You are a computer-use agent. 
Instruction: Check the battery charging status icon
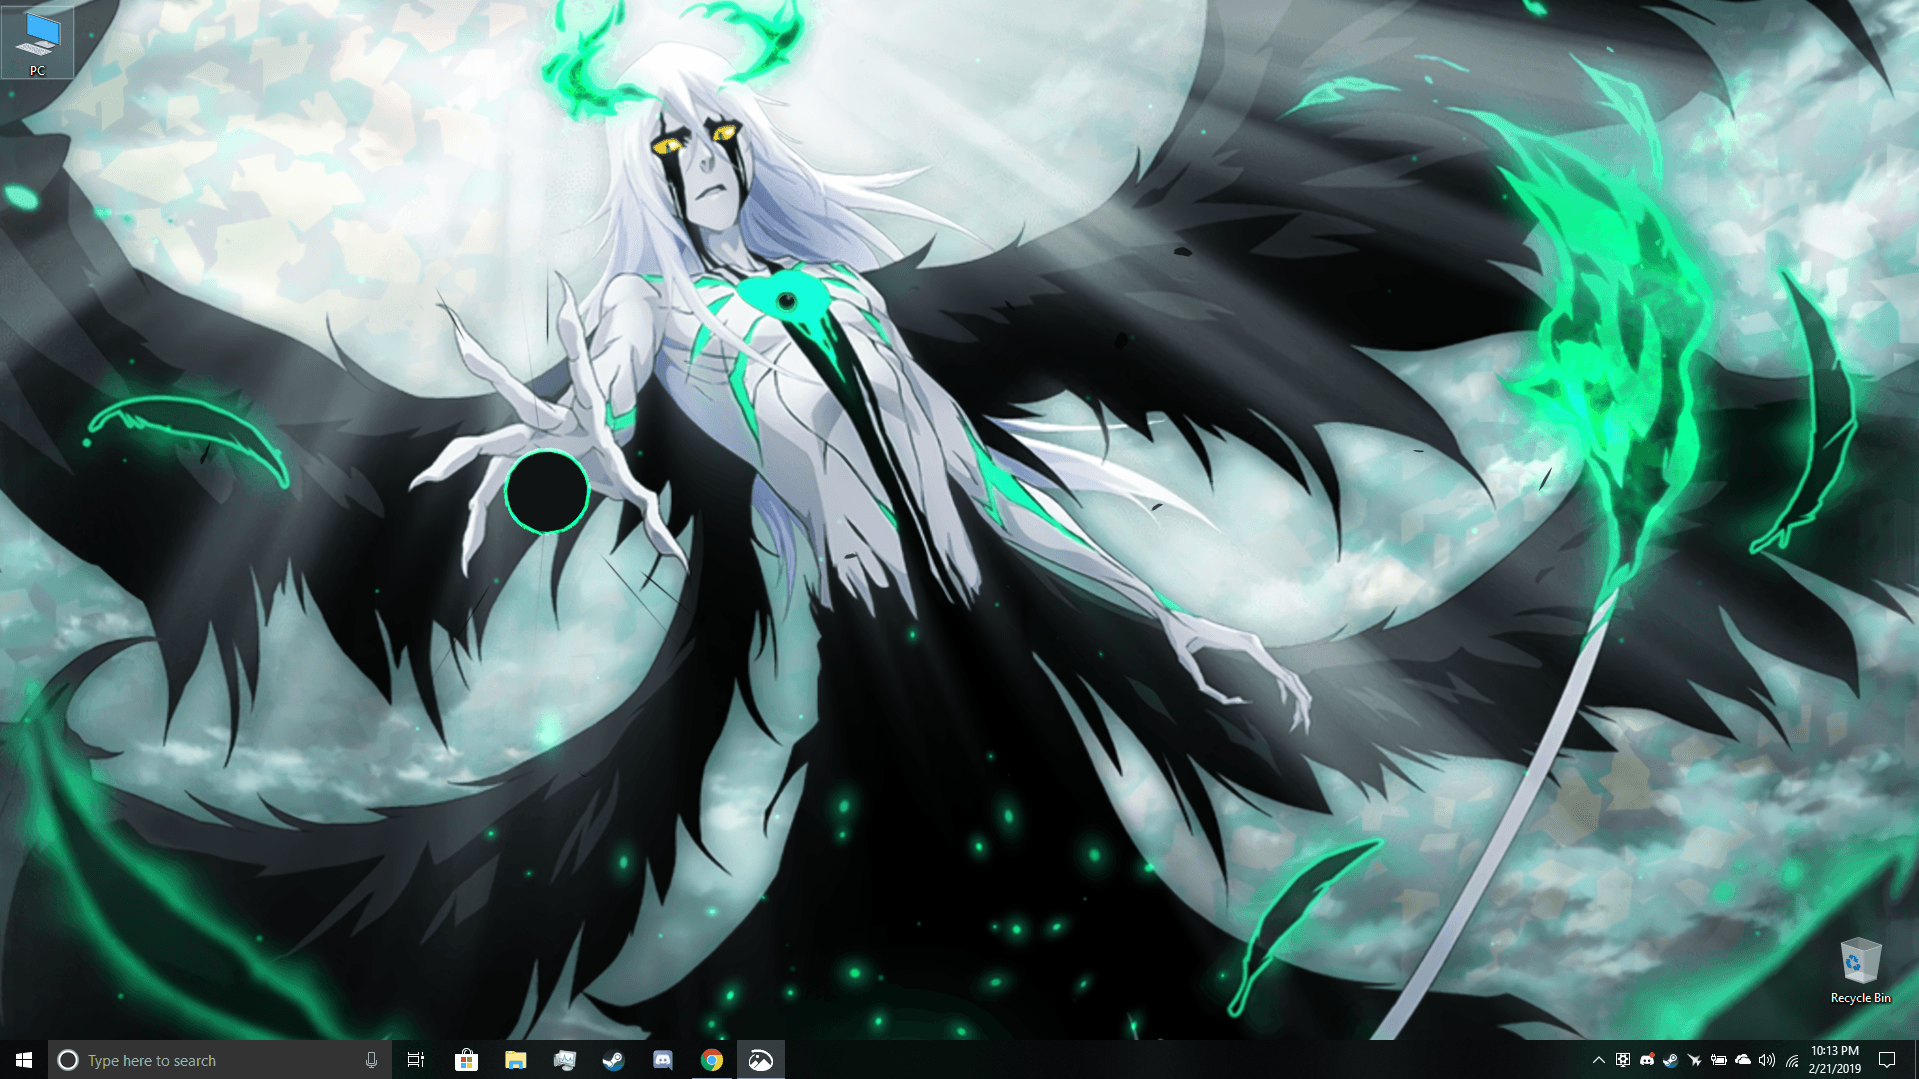pos(1718,1060)
